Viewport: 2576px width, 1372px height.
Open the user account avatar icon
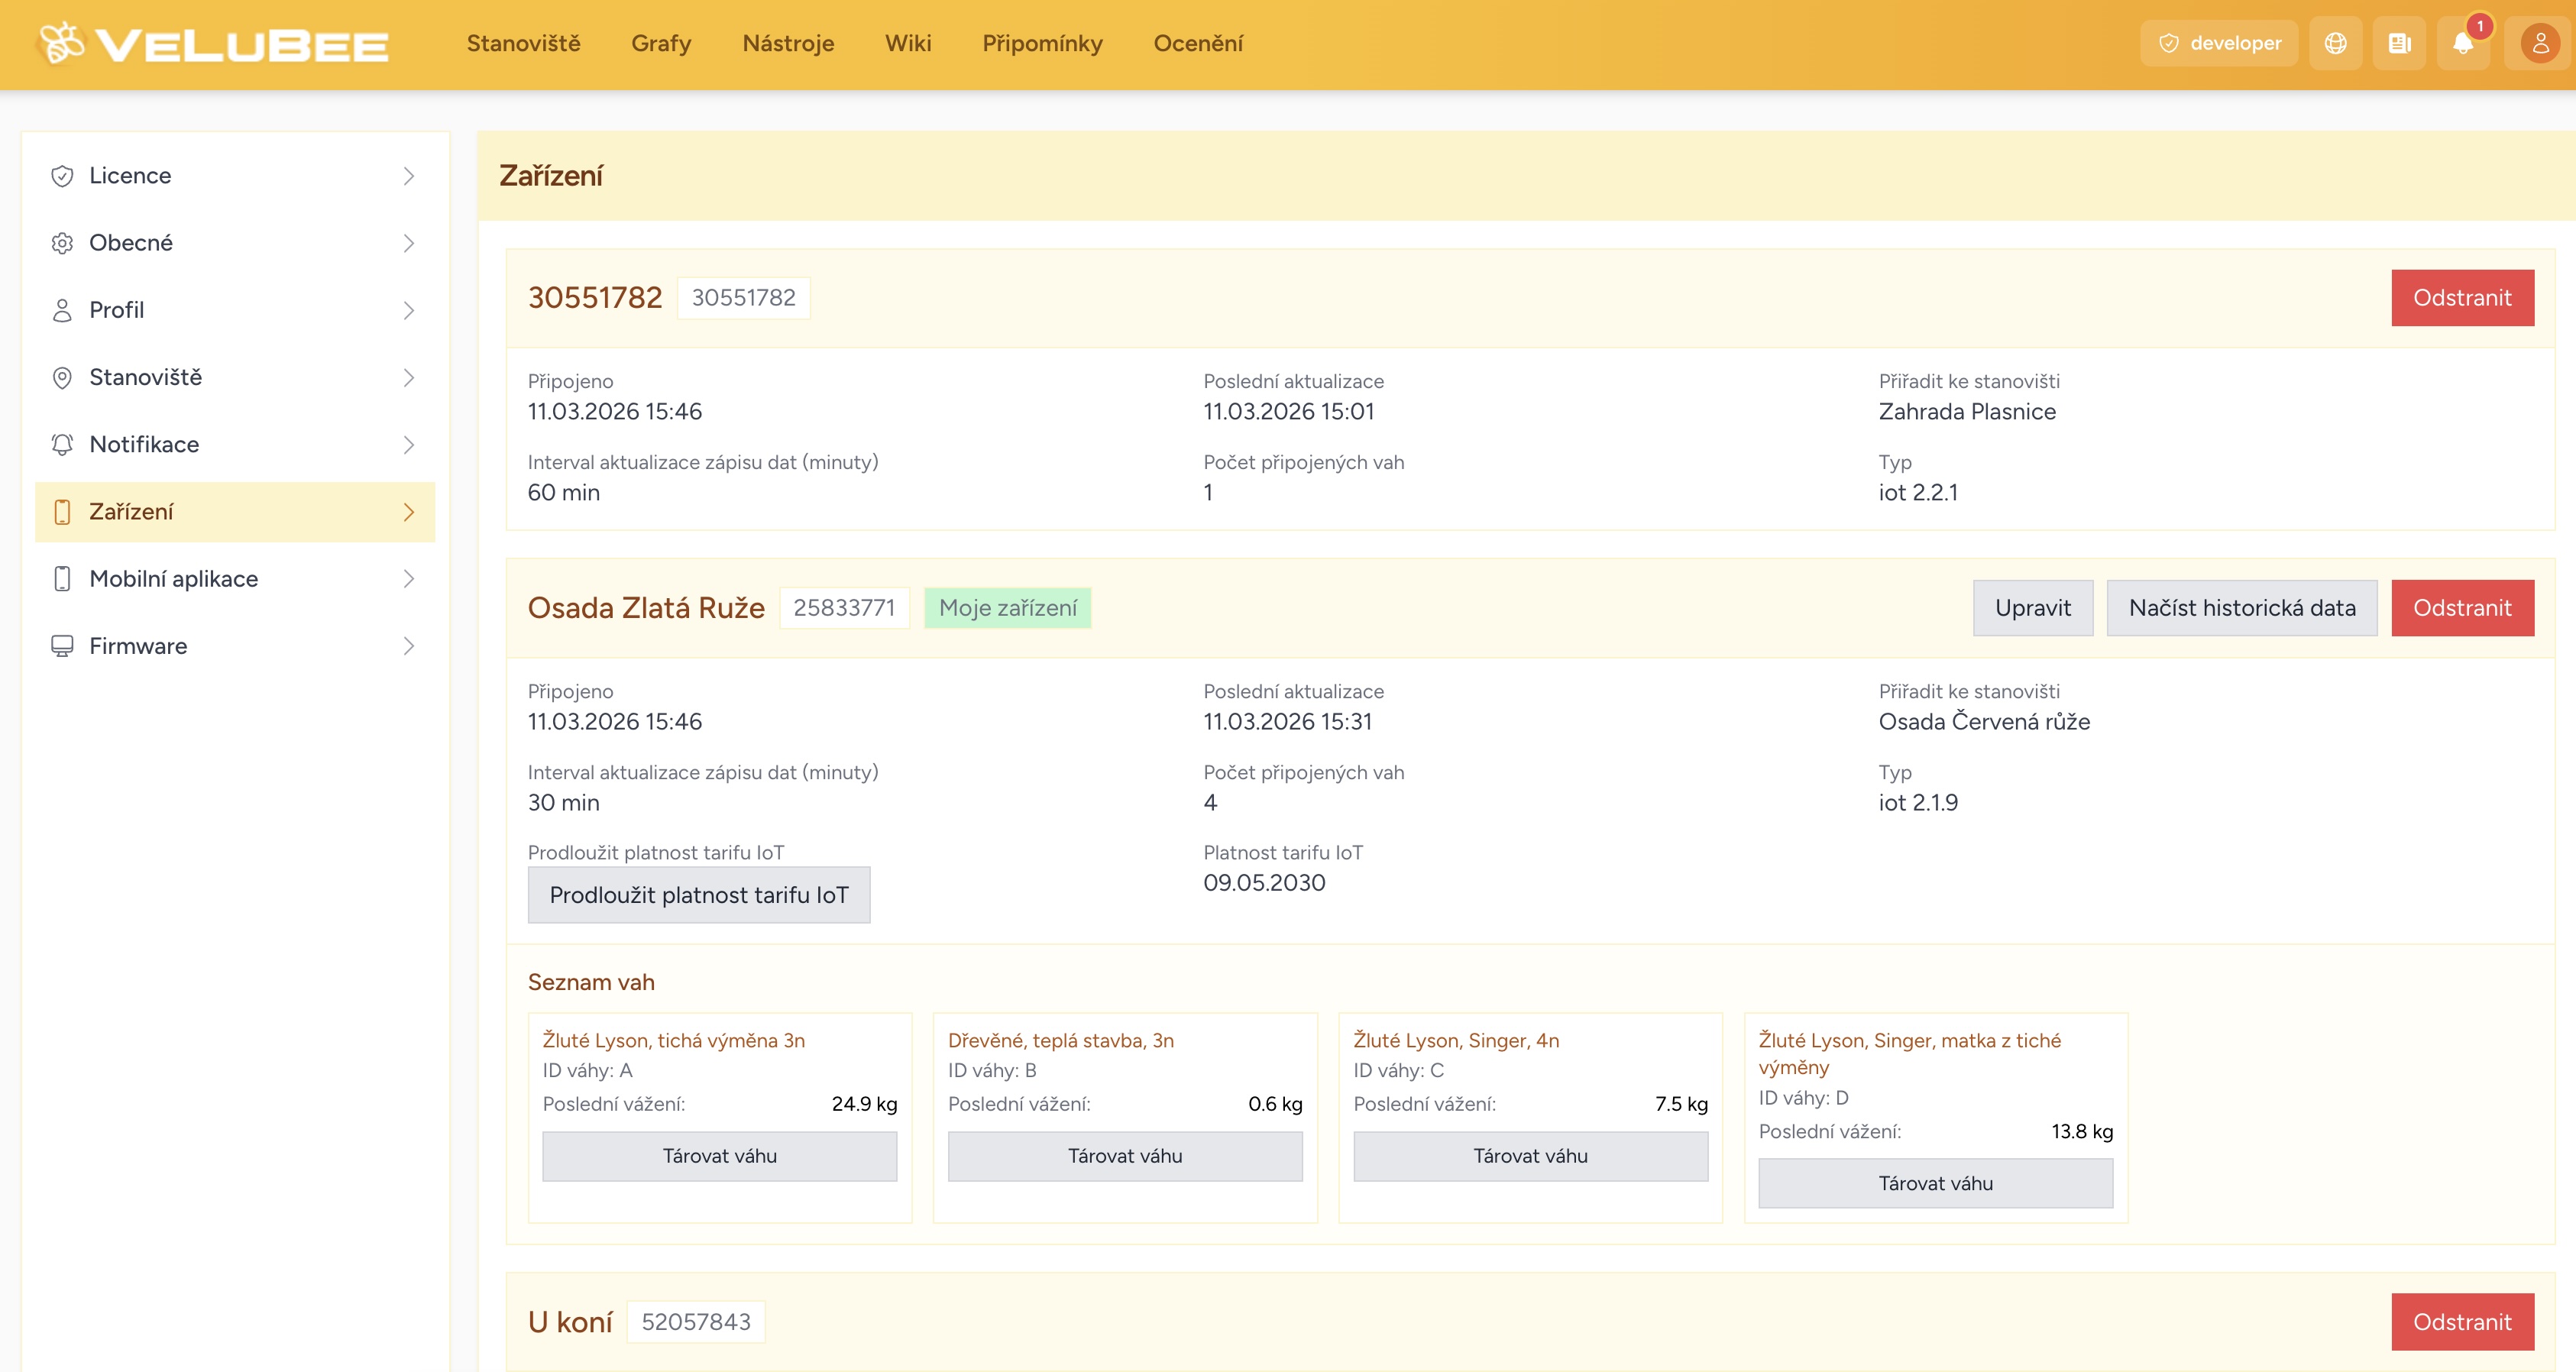point(2539,43)
